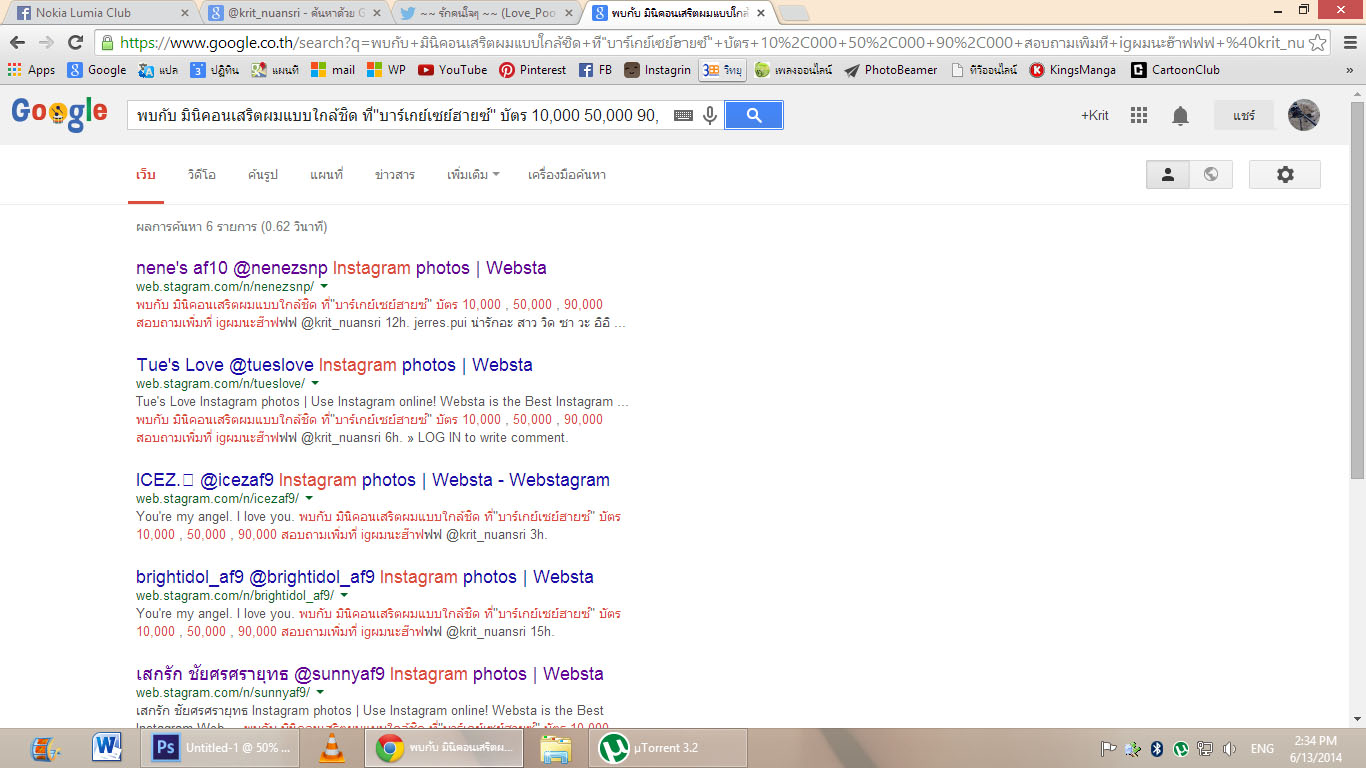Click the browser Forward arrow
This screenshot has width=1366, height=768.
pyautogui.click(x=46, y=42)
